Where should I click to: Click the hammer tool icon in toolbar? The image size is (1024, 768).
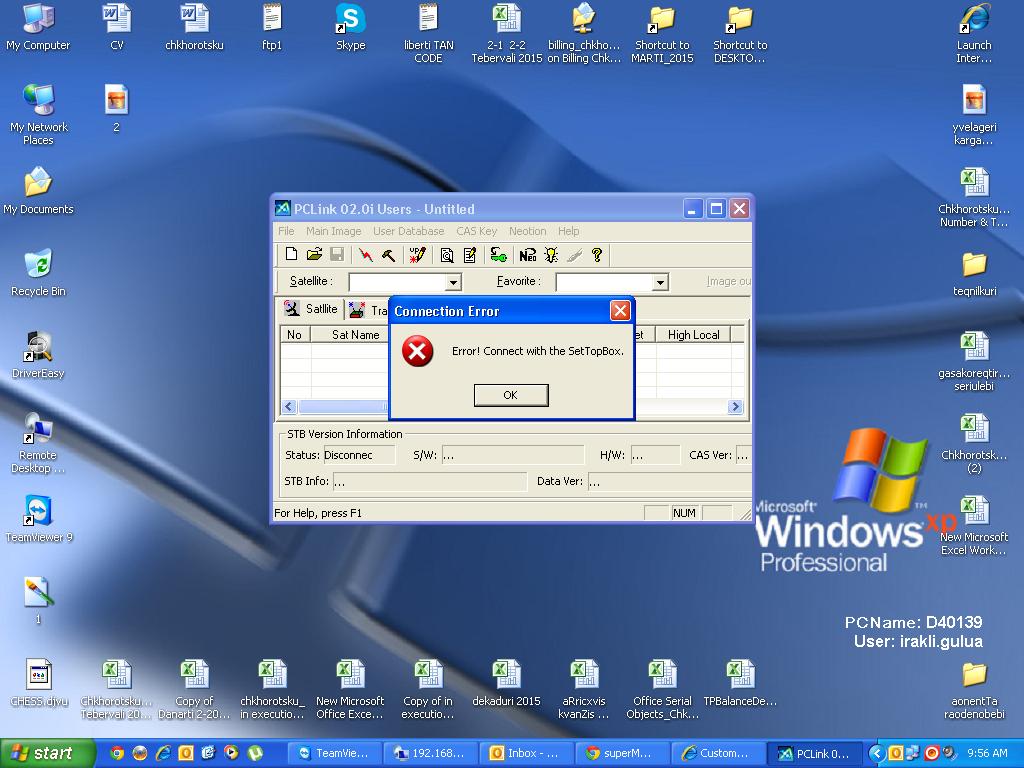coord(389,255)
